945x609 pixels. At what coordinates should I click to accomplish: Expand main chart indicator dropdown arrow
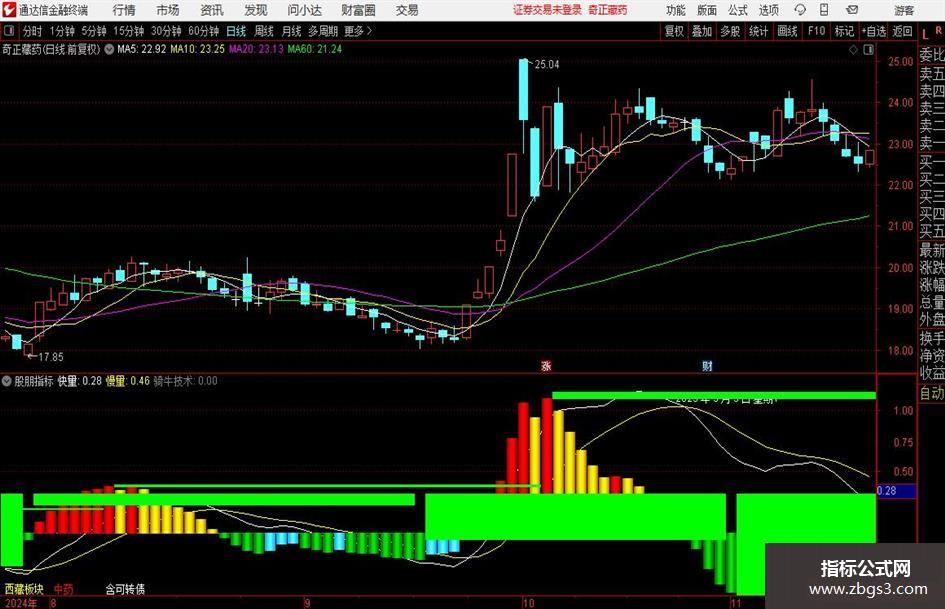click(109, 49)
